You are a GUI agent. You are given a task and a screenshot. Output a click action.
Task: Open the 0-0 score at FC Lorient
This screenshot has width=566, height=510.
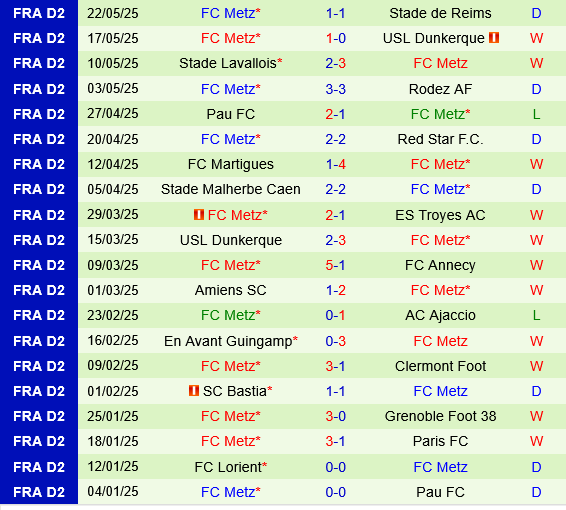335,467
